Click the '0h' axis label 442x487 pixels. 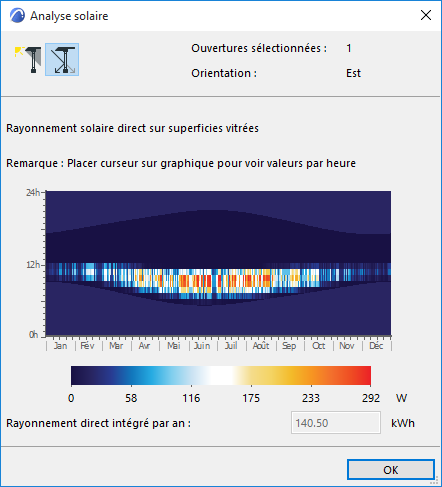[33, 334]
